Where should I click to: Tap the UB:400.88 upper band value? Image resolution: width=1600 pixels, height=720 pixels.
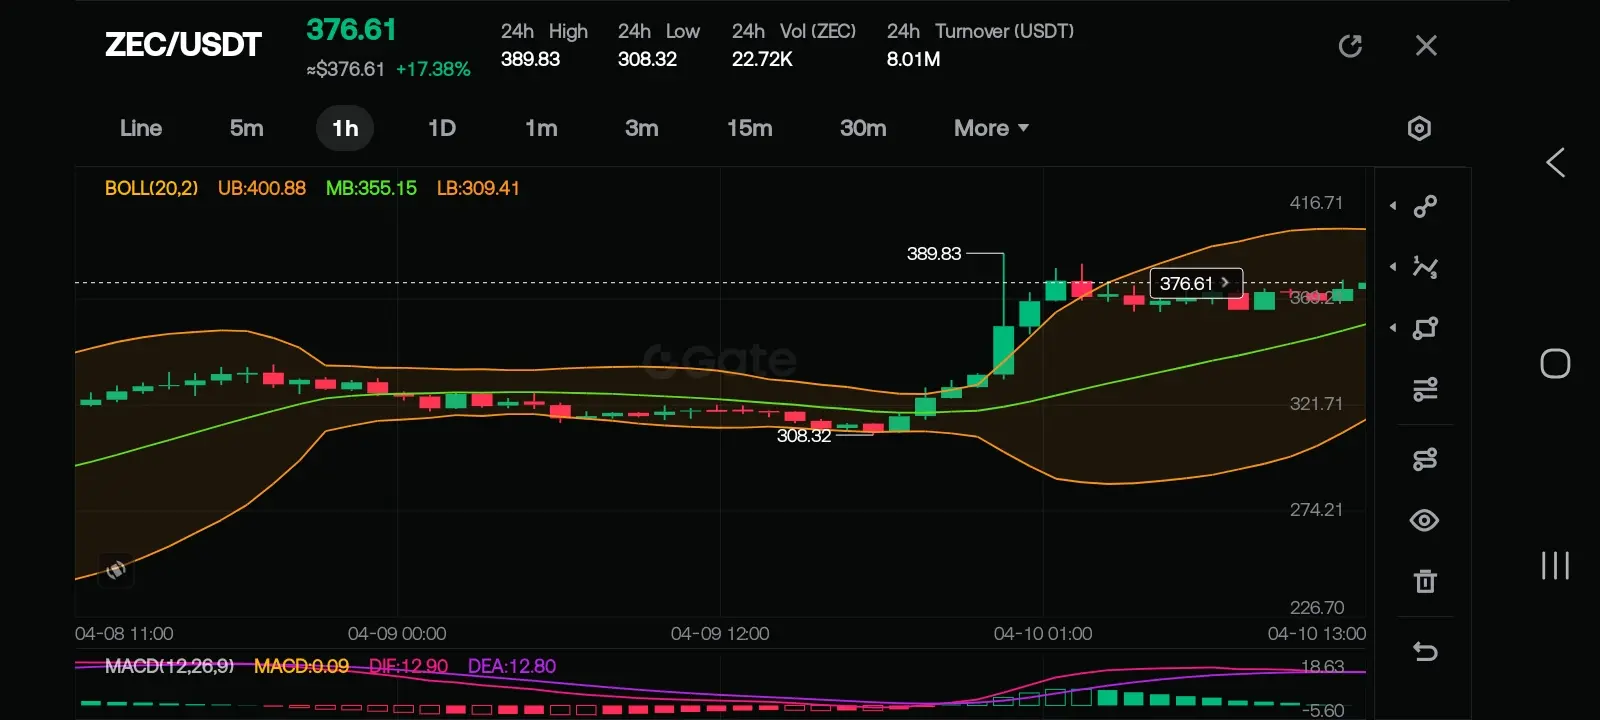pos(262,188)
